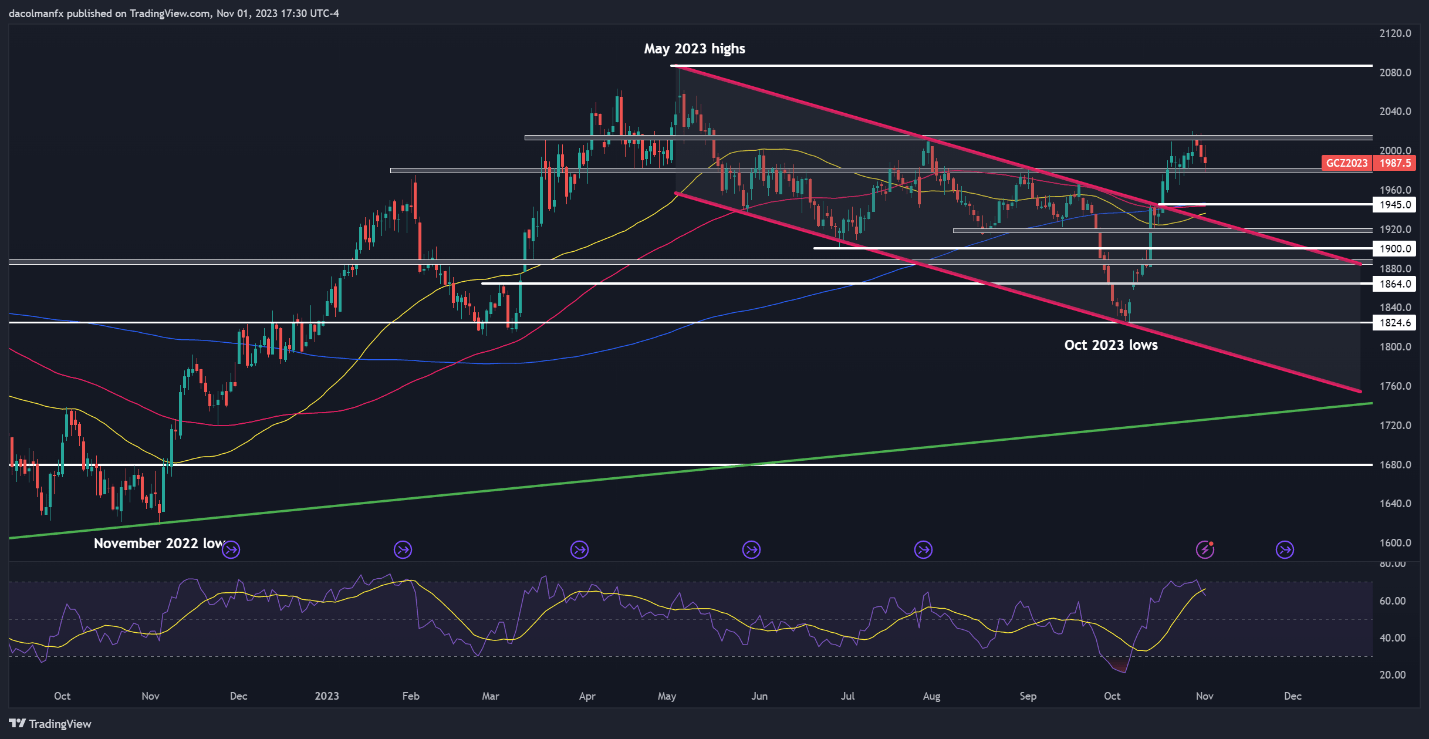The width and height of the screenshot is (1429, 739).
Task: Select the white May 2023 highs horizontal line
Action: [1024, 66]
